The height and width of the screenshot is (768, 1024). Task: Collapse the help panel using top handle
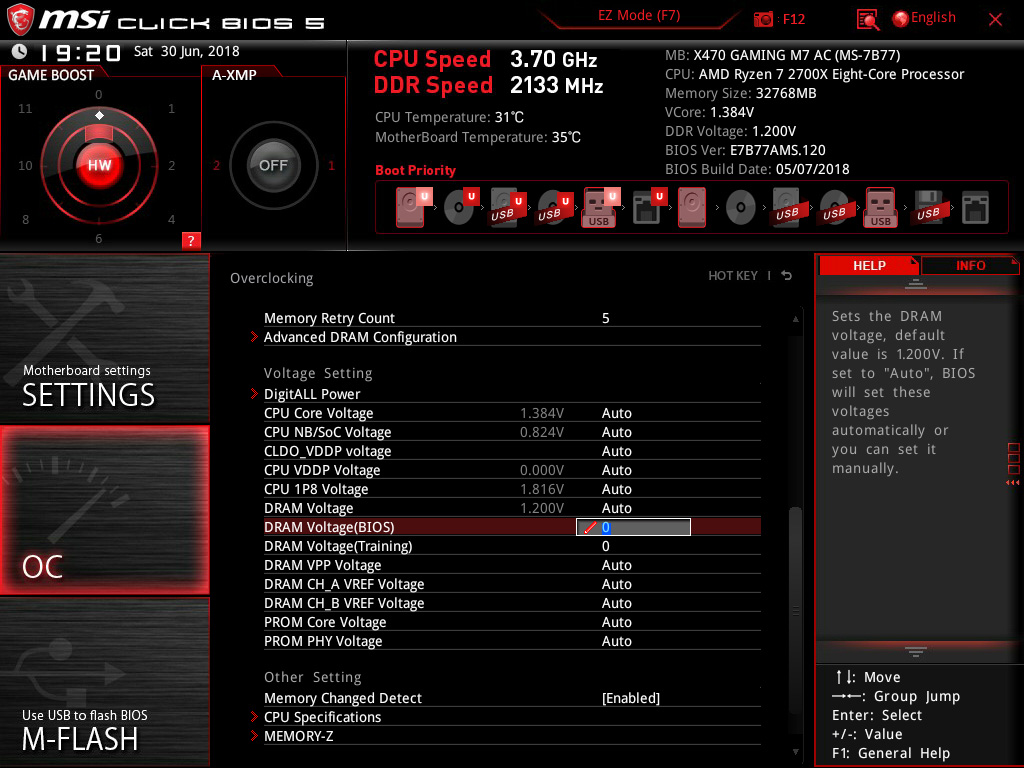pos(916,284)
